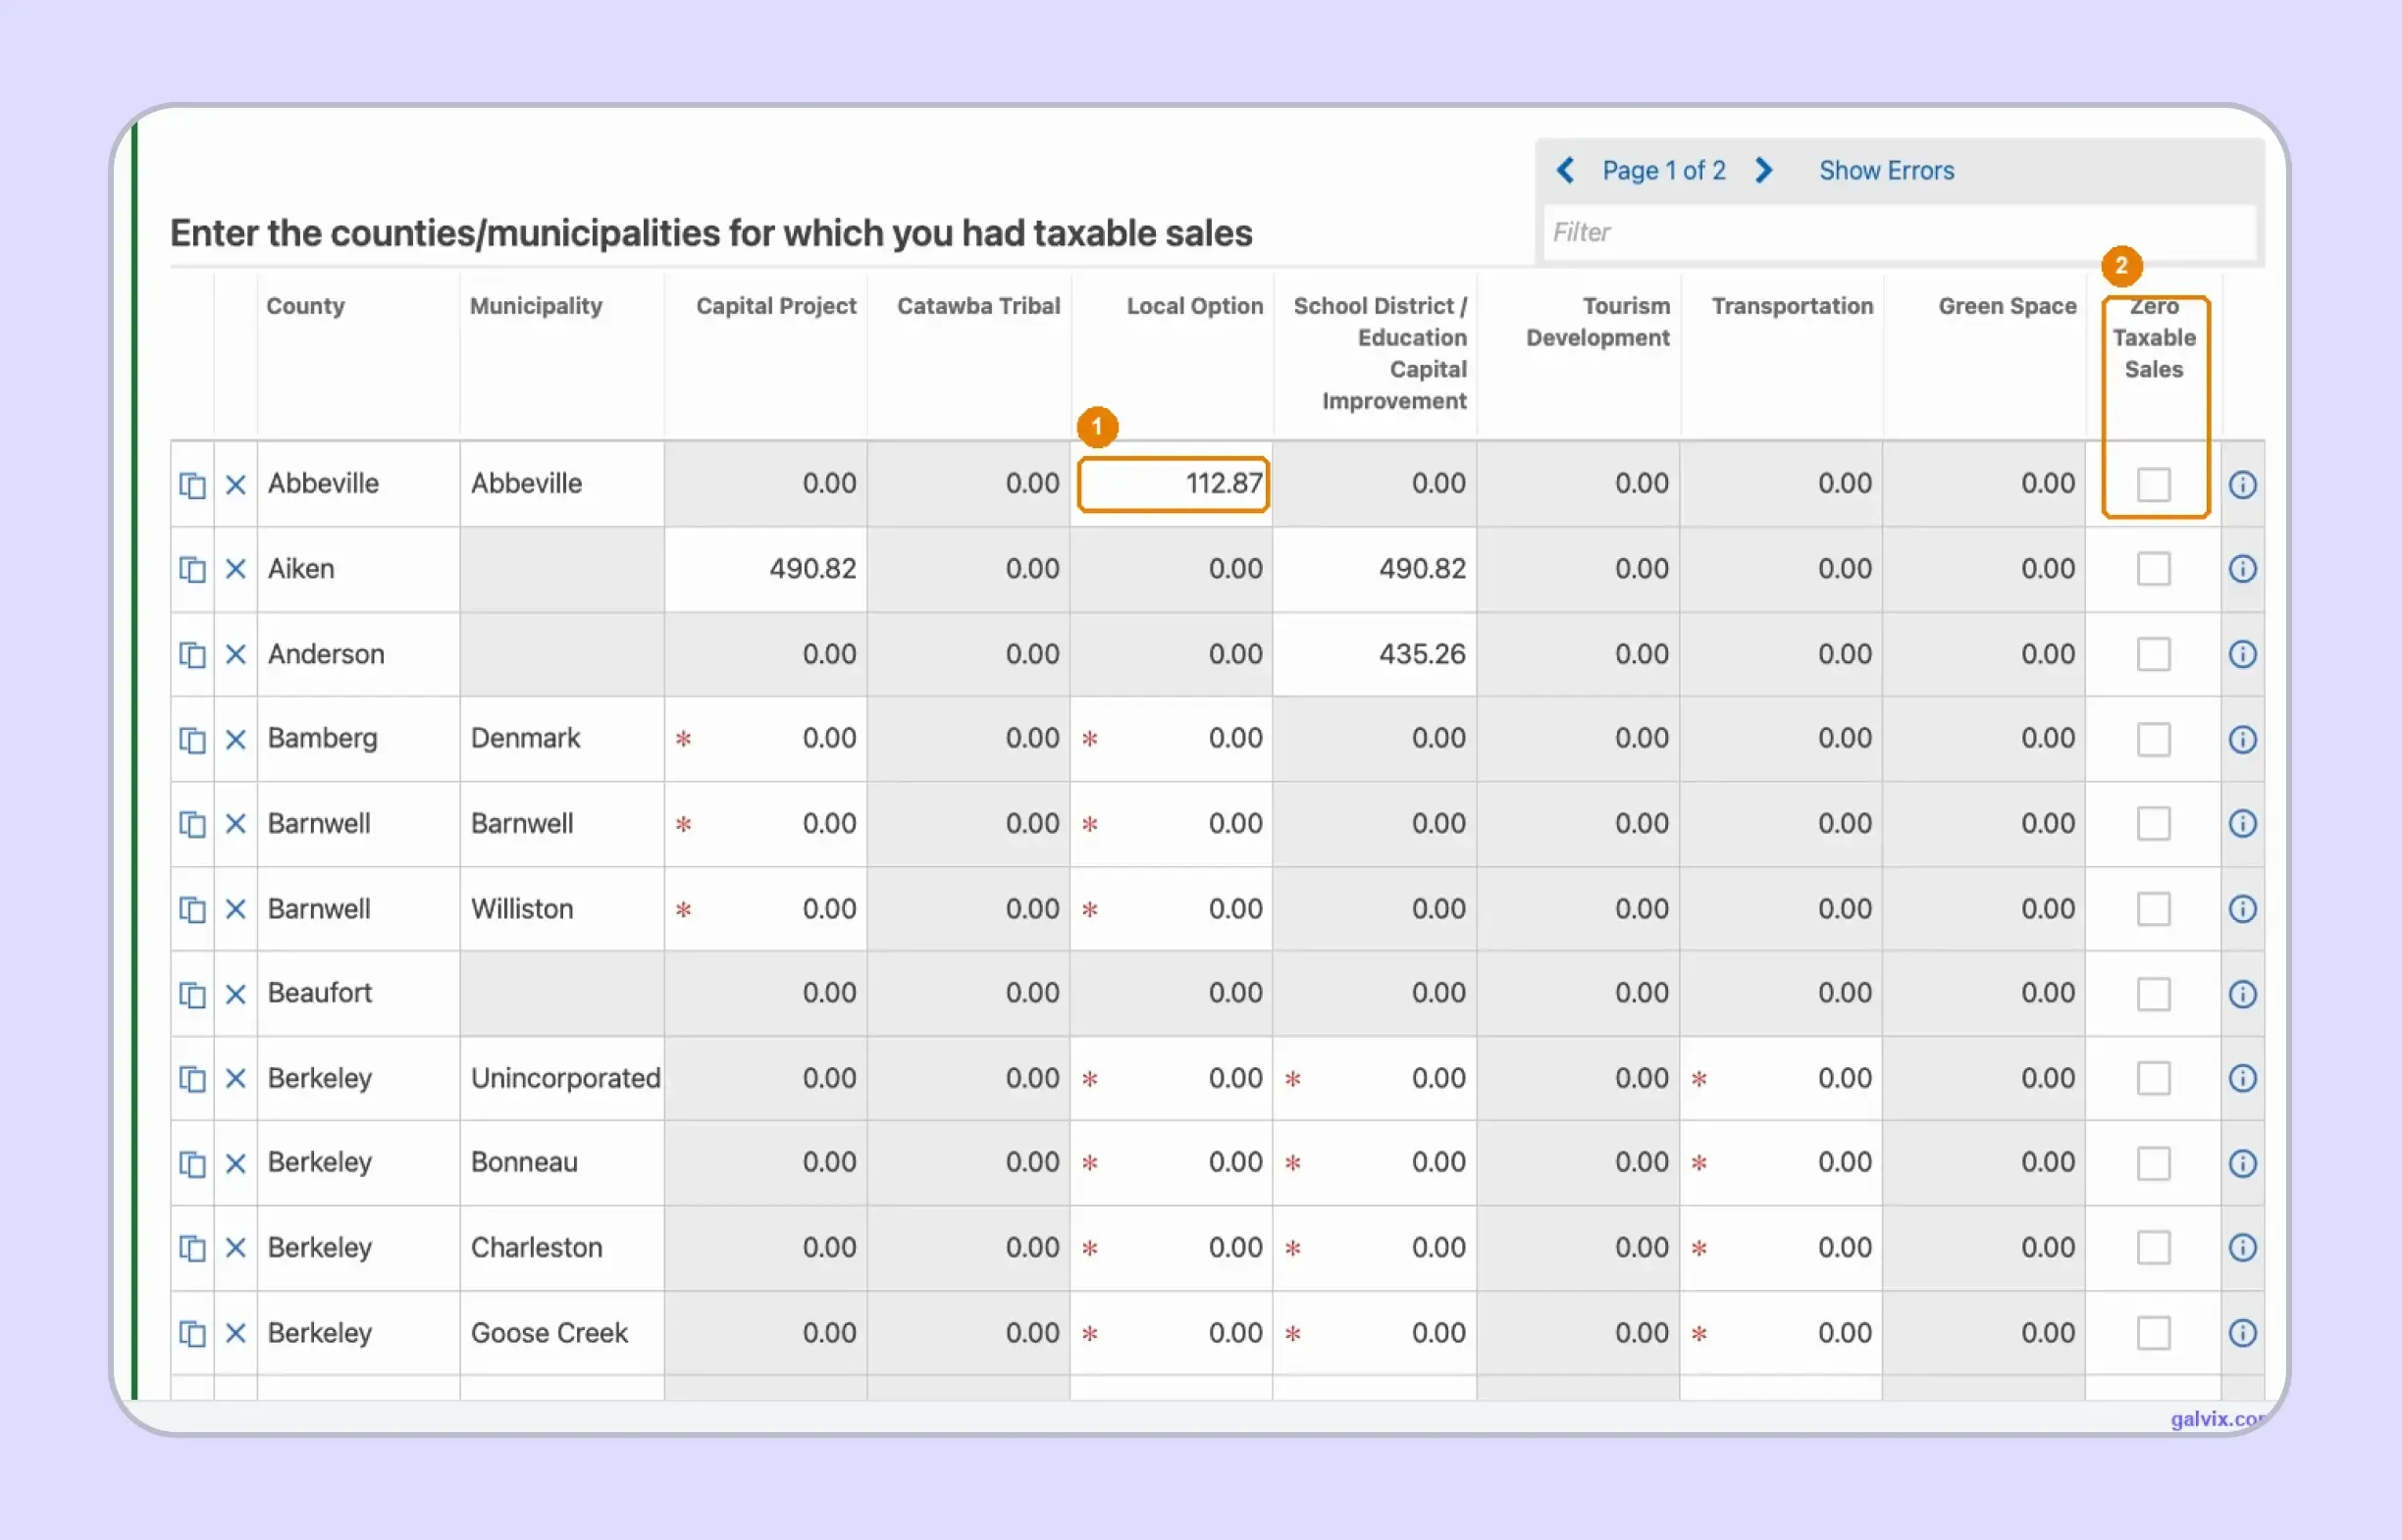Image resolution: width=2402 pixels, height=1540 pixels.
Task: Open info icon for Bamberg Denmark
Action: coord(2243,739)
